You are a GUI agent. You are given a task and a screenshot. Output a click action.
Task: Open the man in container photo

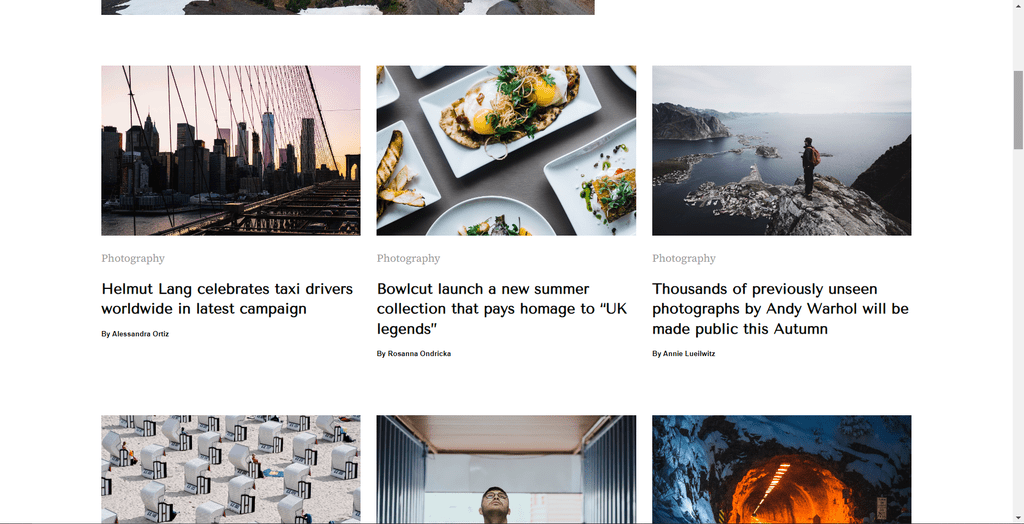(x=506, y=469)
